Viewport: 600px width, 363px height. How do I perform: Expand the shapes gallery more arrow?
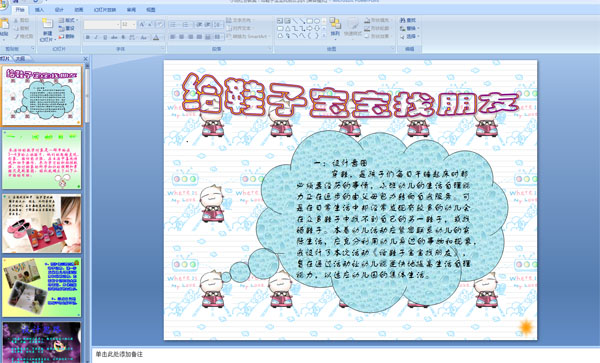[324, 36]
